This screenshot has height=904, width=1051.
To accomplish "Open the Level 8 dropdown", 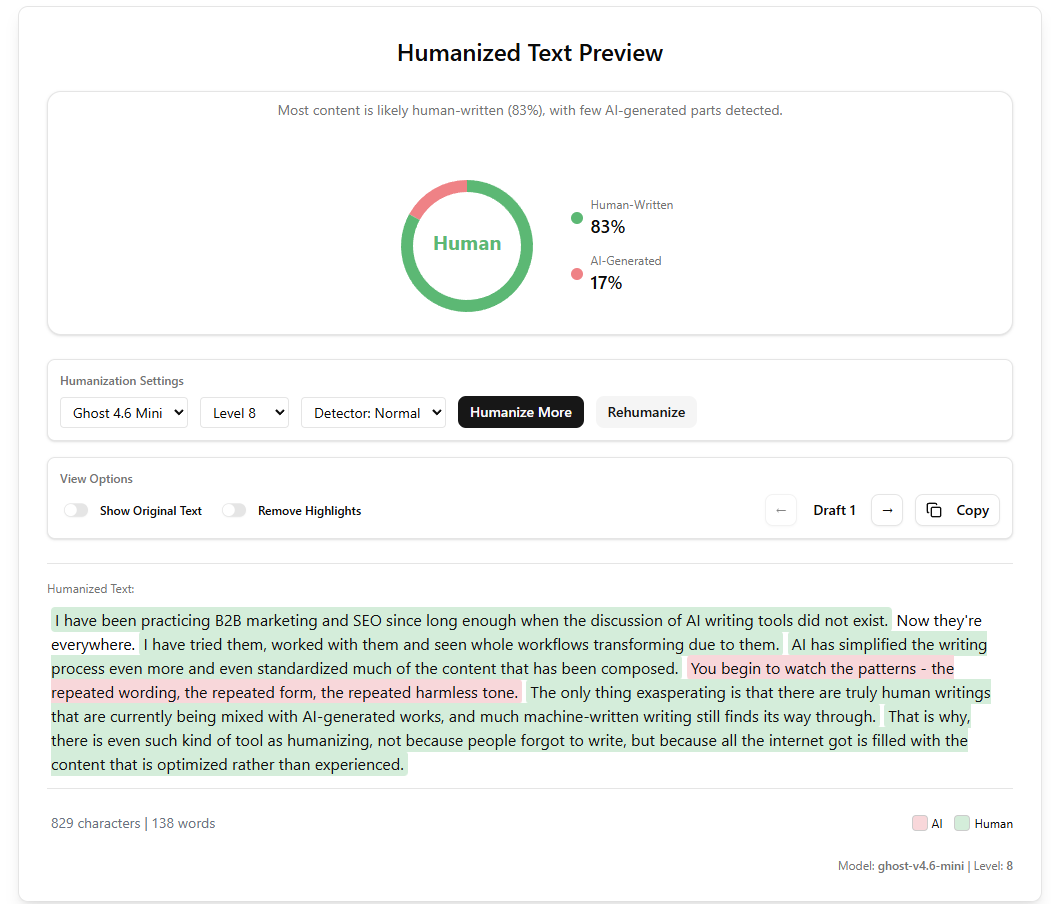I will click(244, 412).
